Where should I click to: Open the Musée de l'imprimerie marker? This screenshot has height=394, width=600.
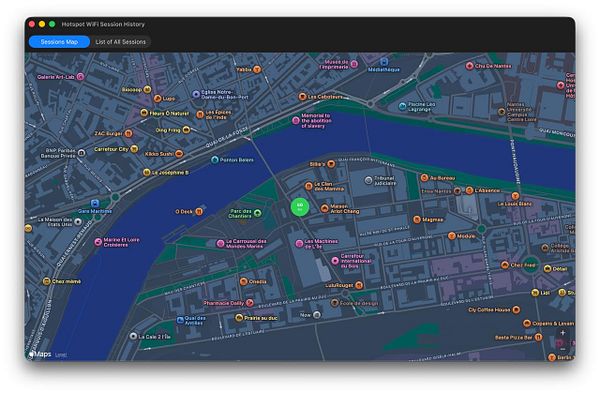(x=354, y=64)
